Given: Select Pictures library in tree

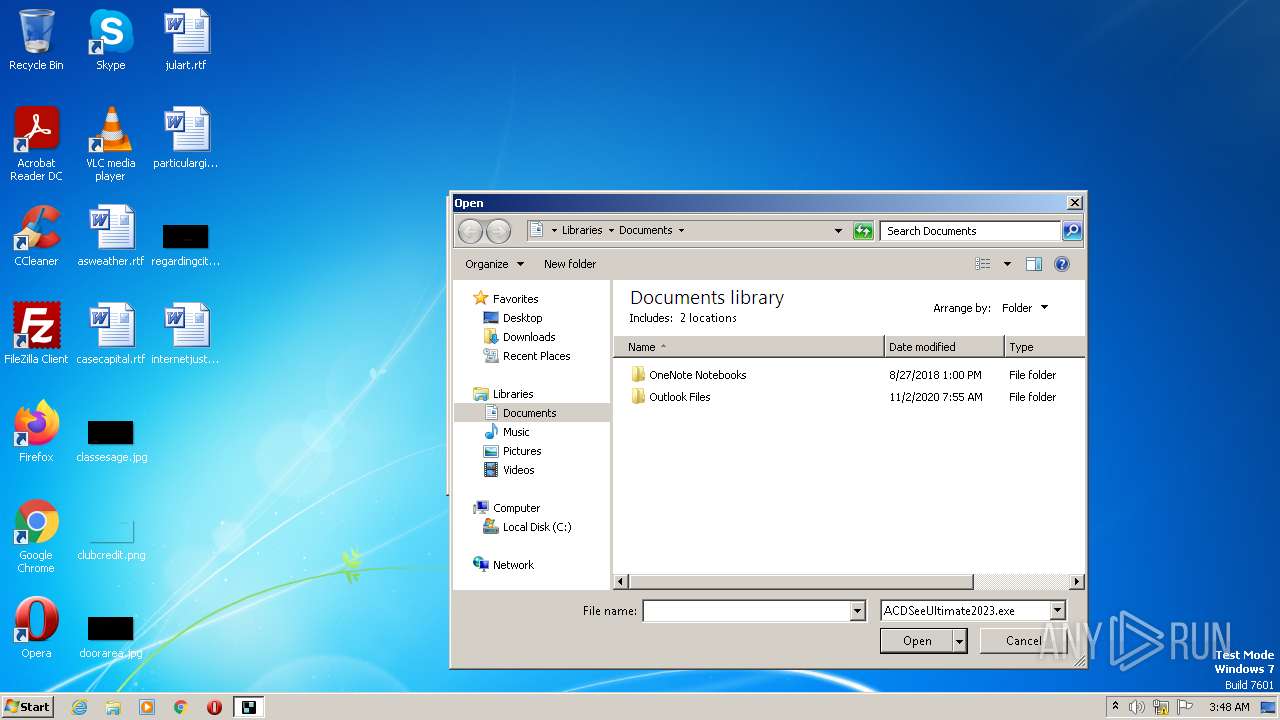Looking at the screenshot, I should point(512,451).
